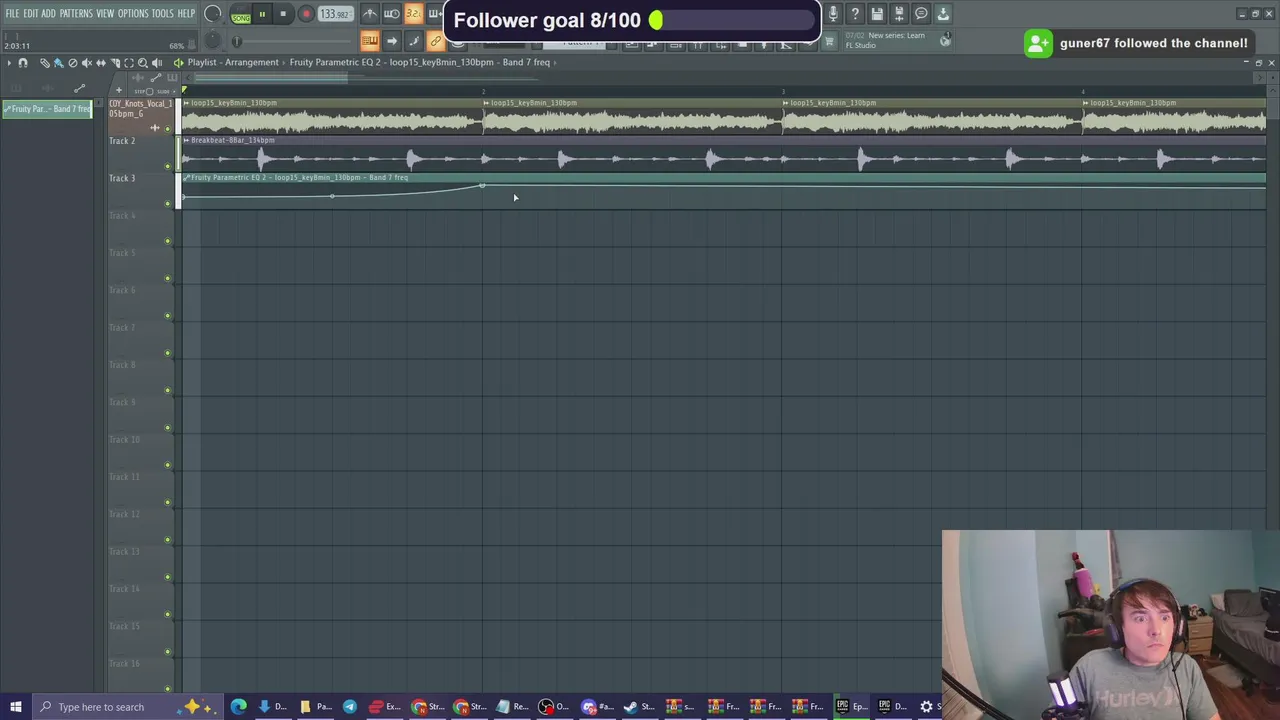Screen dimensions: 1280x720
Task: Open the PATTERNS menu
Action: 76,14
